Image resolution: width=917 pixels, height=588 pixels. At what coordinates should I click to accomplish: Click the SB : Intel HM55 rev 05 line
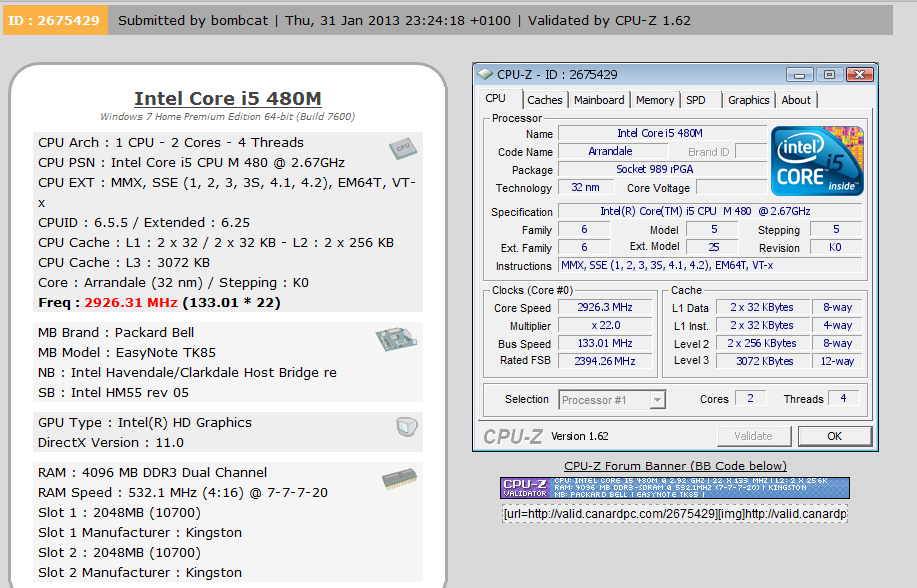[113, 393]
